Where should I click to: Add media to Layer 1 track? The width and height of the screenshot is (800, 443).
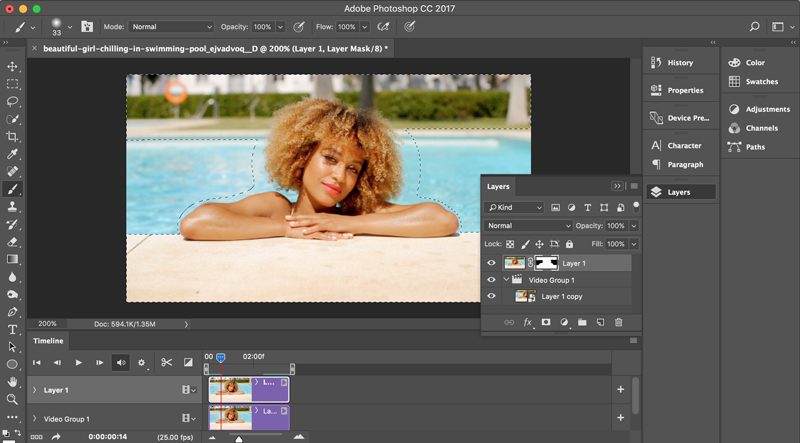click(620, 389)
